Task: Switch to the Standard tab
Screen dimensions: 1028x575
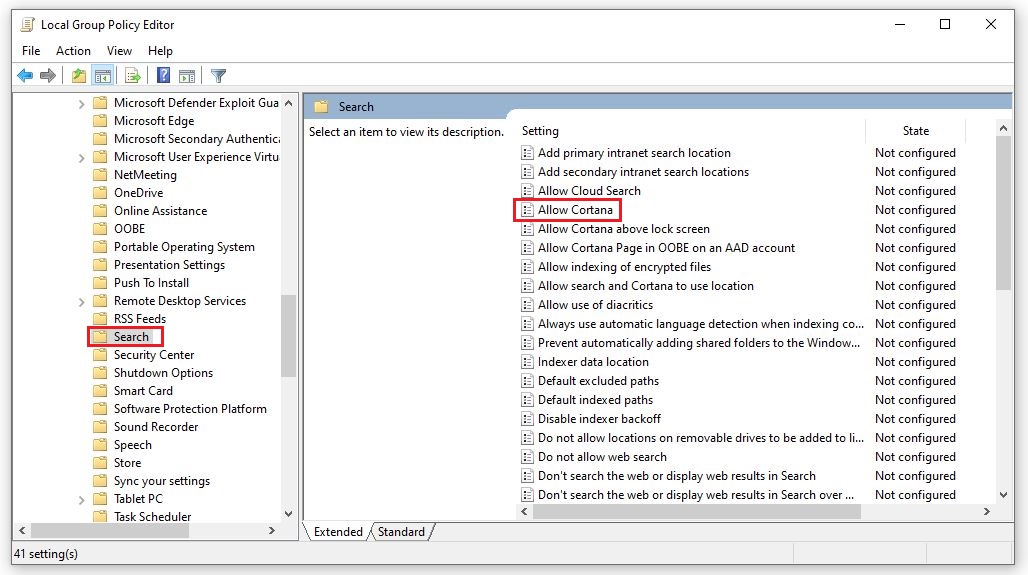Action: [x=401, y=532]
